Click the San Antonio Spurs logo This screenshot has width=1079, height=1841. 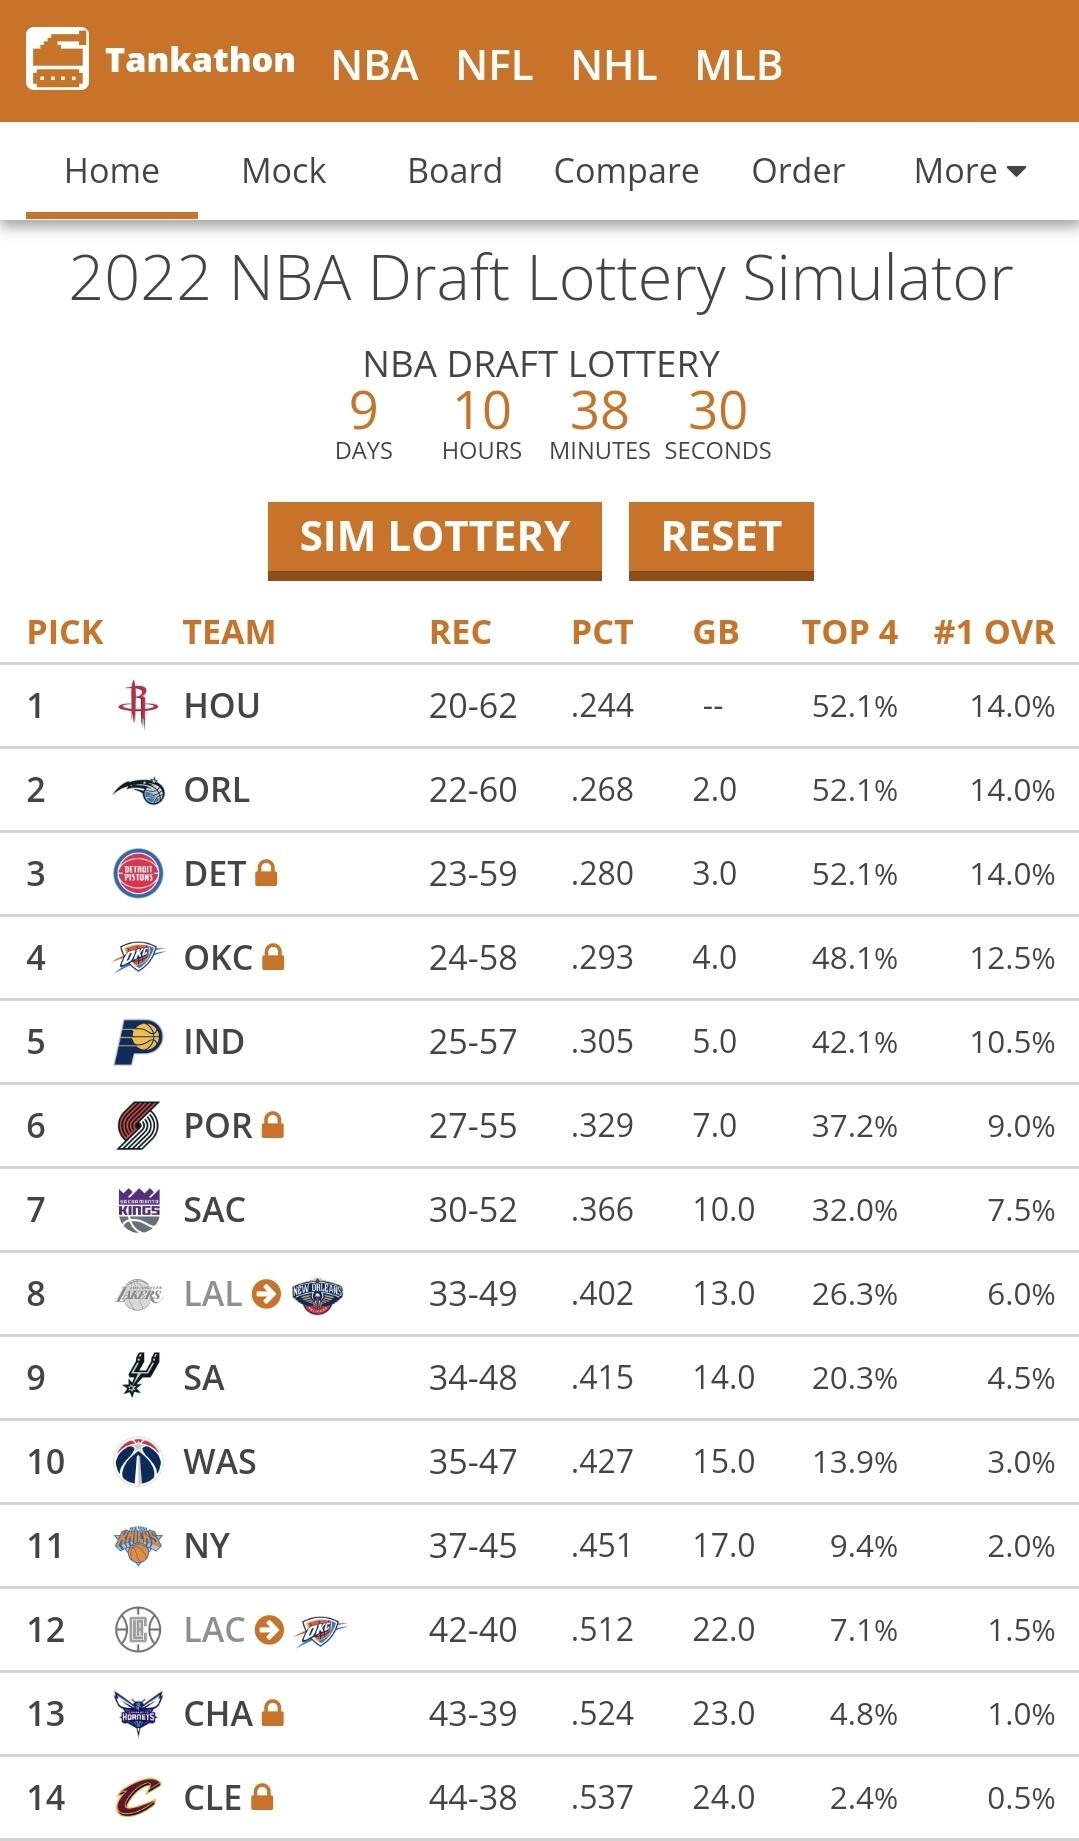138,1377
